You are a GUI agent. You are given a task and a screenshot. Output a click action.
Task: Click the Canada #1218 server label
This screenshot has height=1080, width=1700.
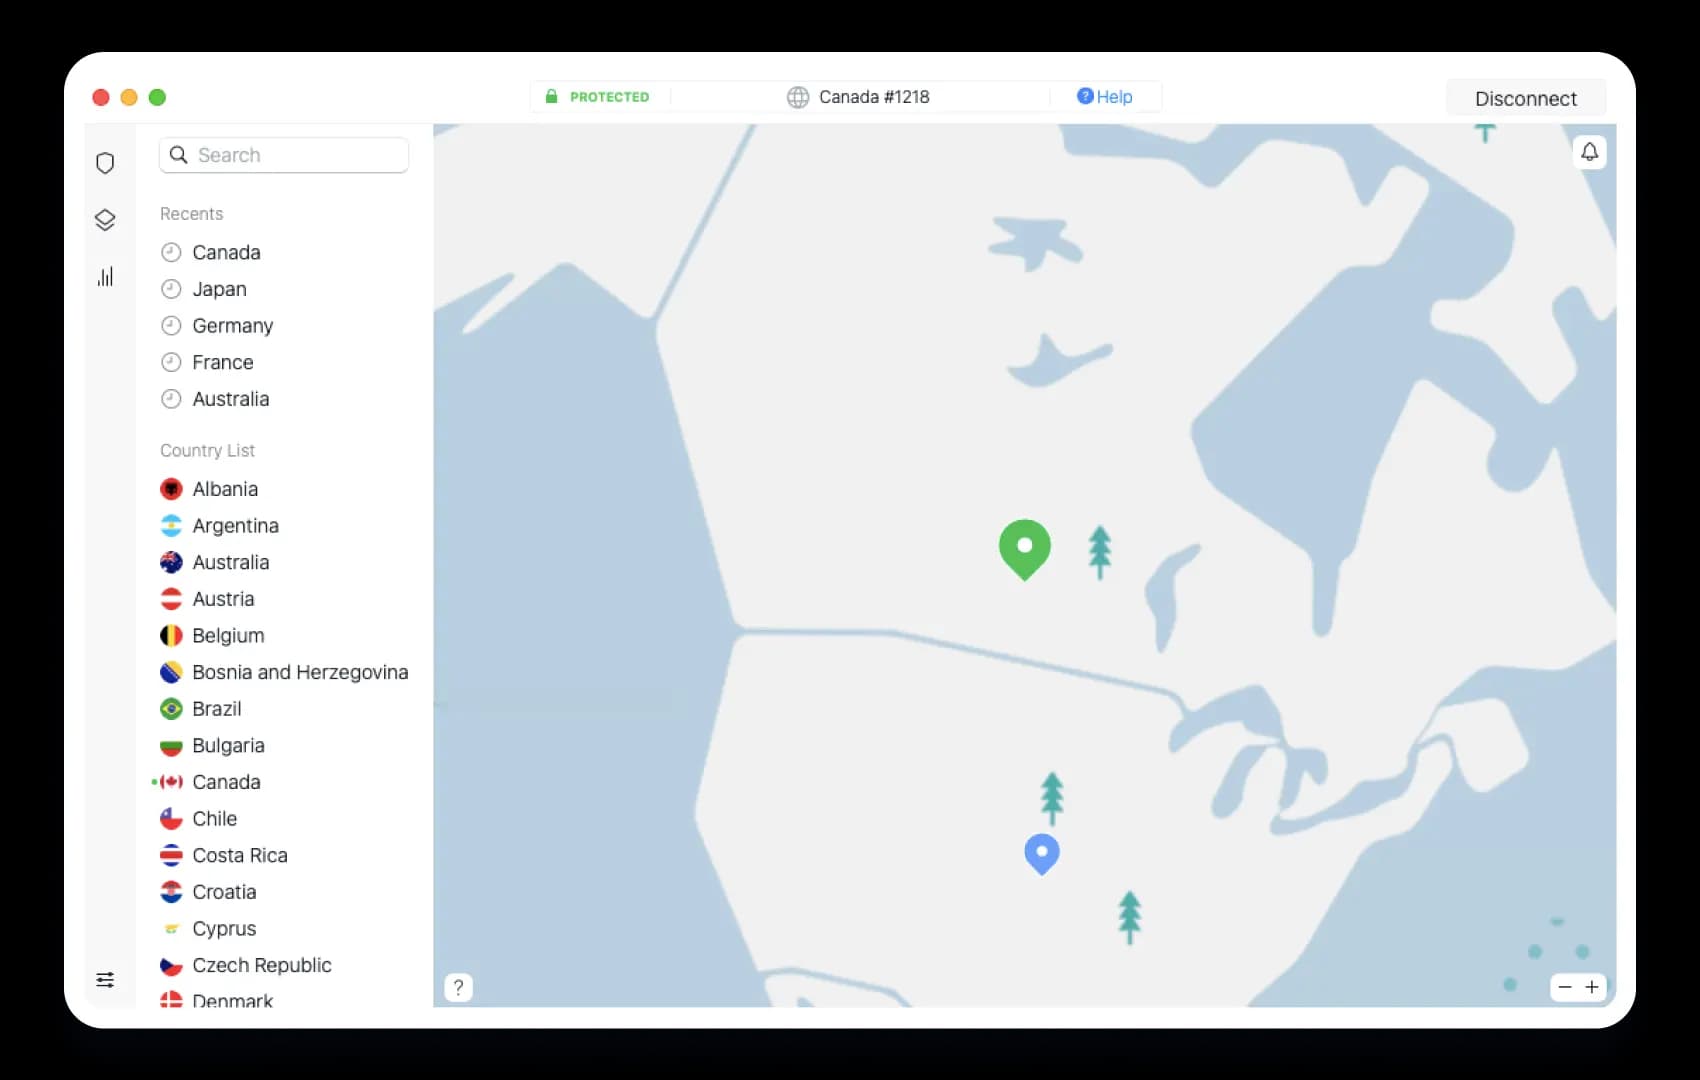[x=874, y=97]
